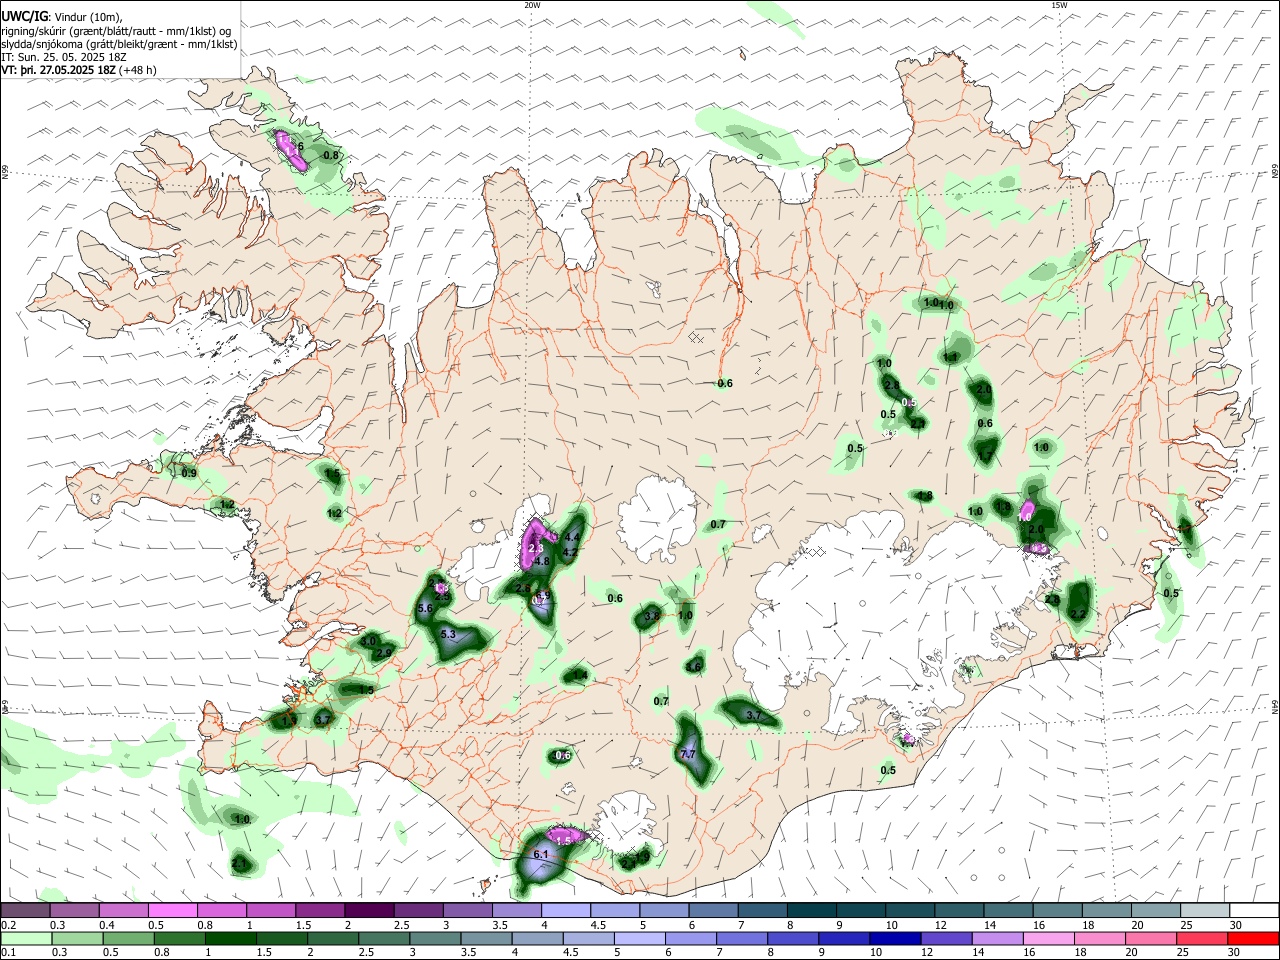Click the 4.8 precipitation value
Viewport: 1280px width, 960px height.
[542, 562]
